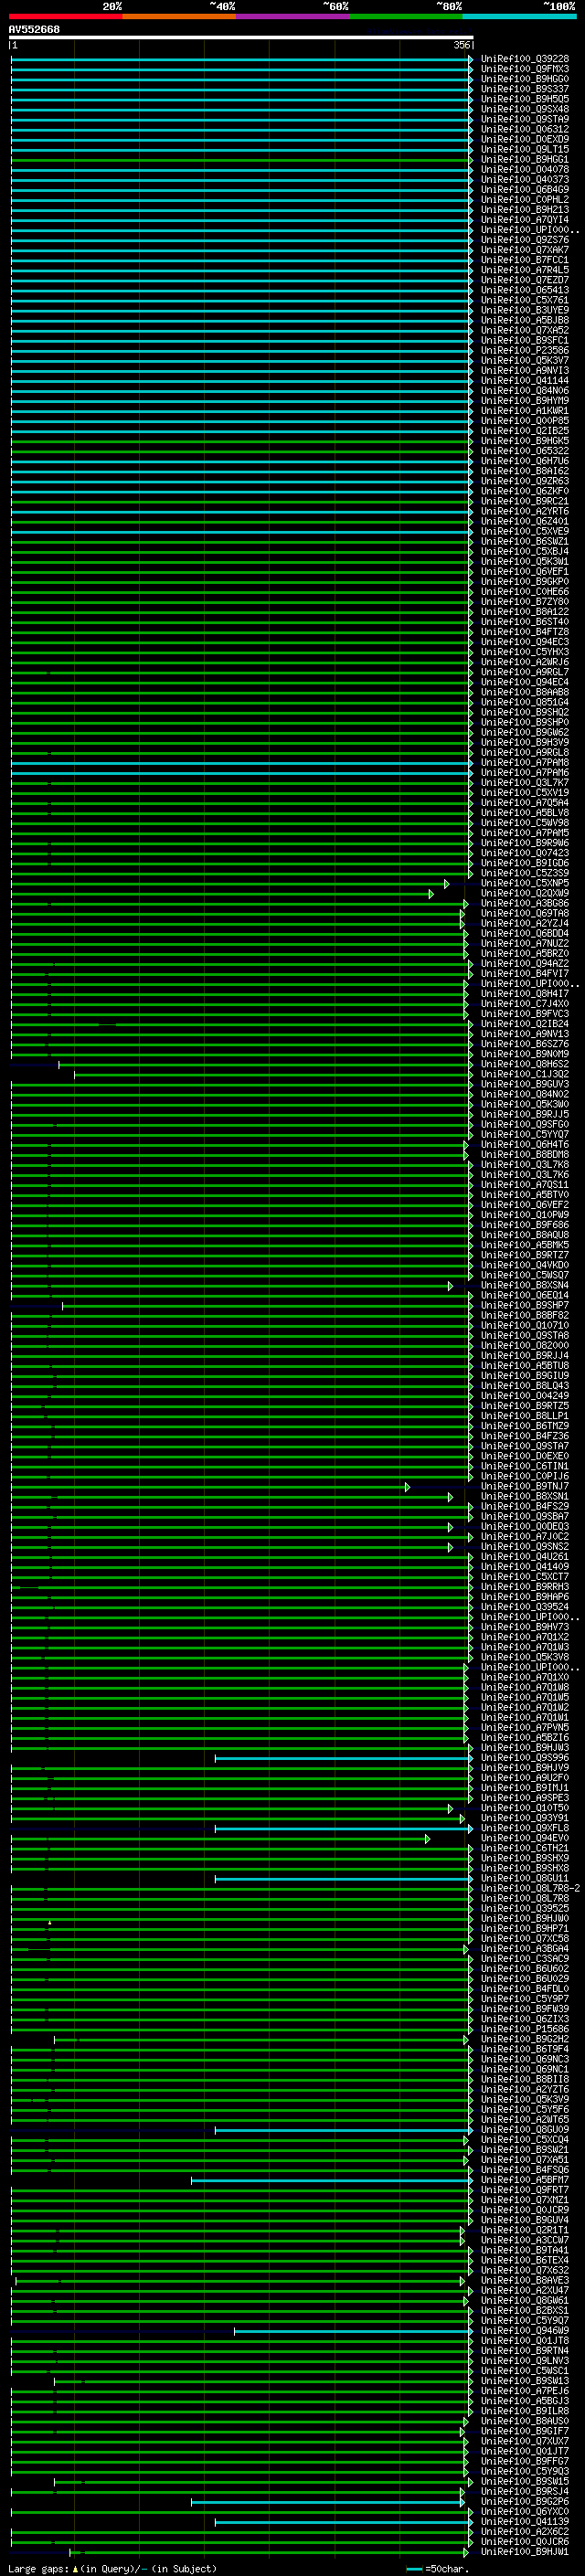Screen dimensions: 585x2576
Task: Click hit label UniRef100_A7QS11
Action: (x=524, y=1185)
